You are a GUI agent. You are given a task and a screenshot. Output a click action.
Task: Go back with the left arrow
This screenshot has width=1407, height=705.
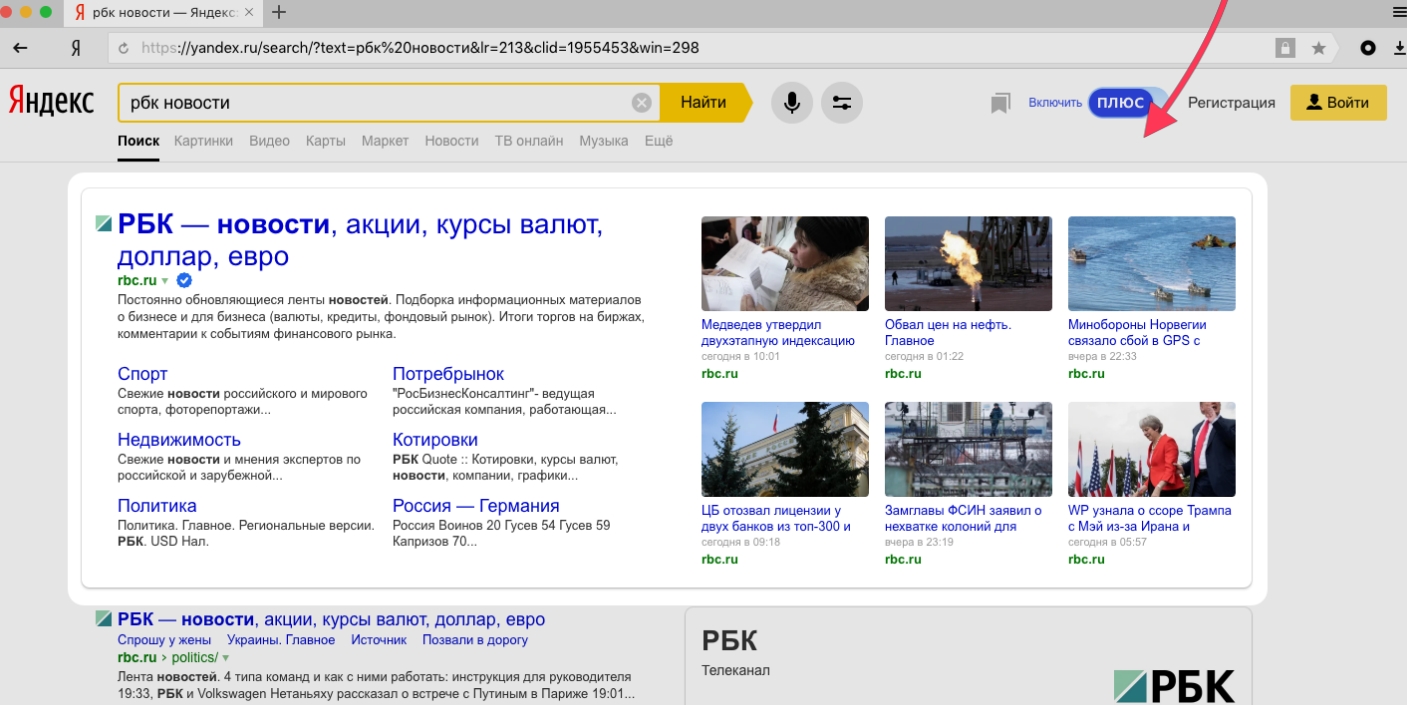pyautogui.click(x=20, y=48)
